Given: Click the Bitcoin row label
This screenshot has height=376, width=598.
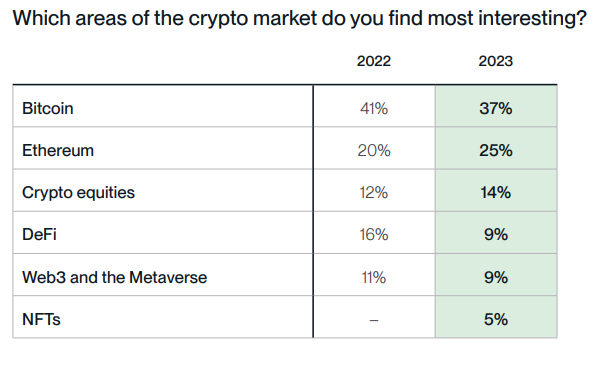Looking at the screenshot, I should [x=48, y=108].
